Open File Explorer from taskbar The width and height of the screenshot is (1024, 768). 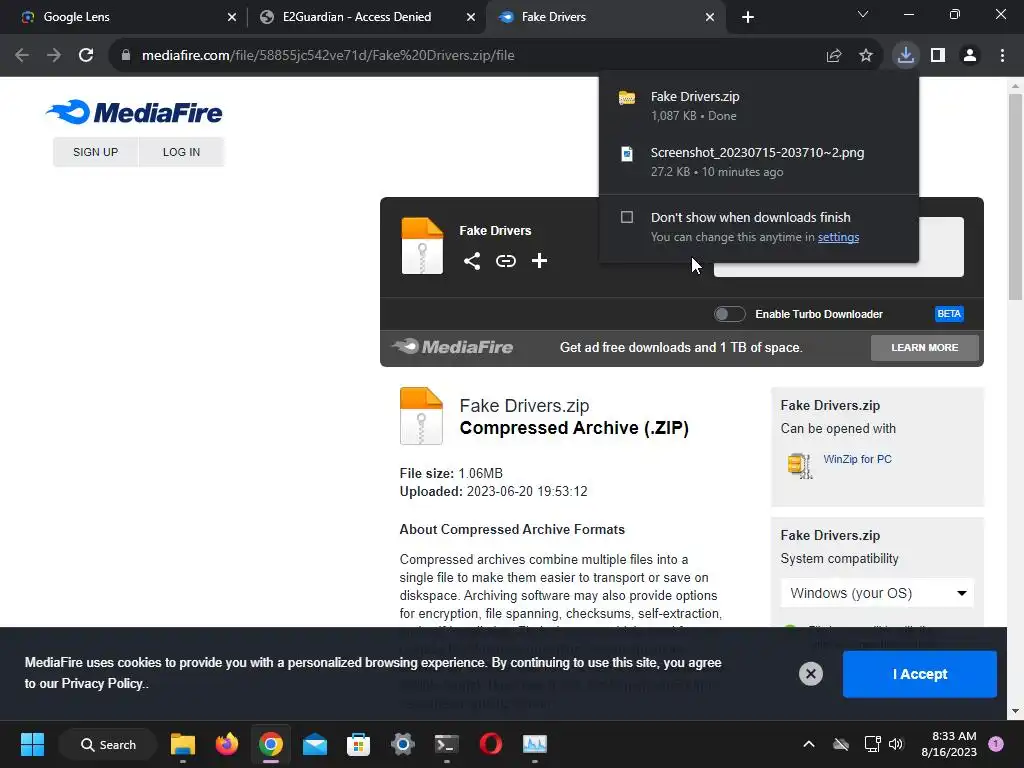(x=183, y=744)
